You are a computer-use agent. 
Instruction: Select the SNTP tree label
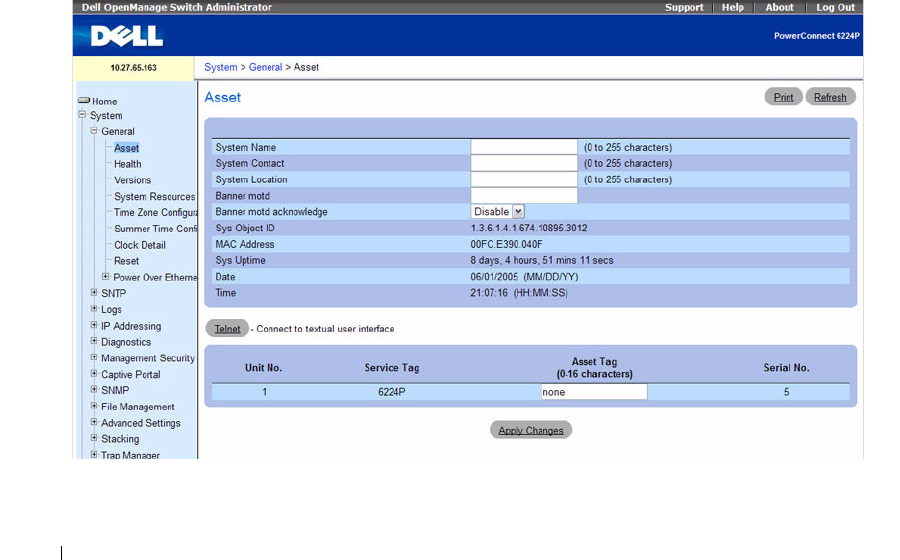(113, 293)
